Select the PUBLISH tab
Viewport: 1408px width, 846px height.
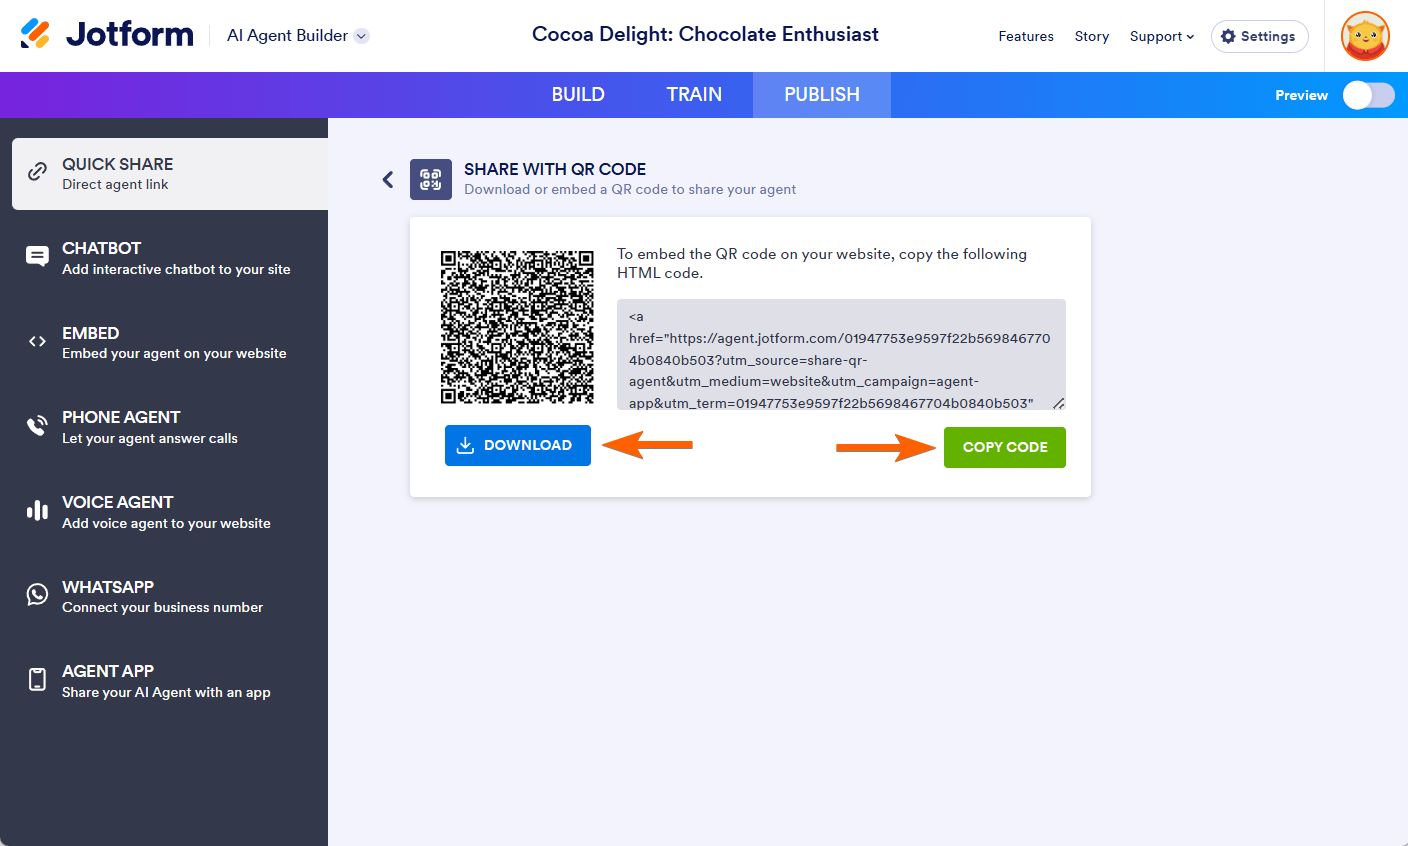822,95
